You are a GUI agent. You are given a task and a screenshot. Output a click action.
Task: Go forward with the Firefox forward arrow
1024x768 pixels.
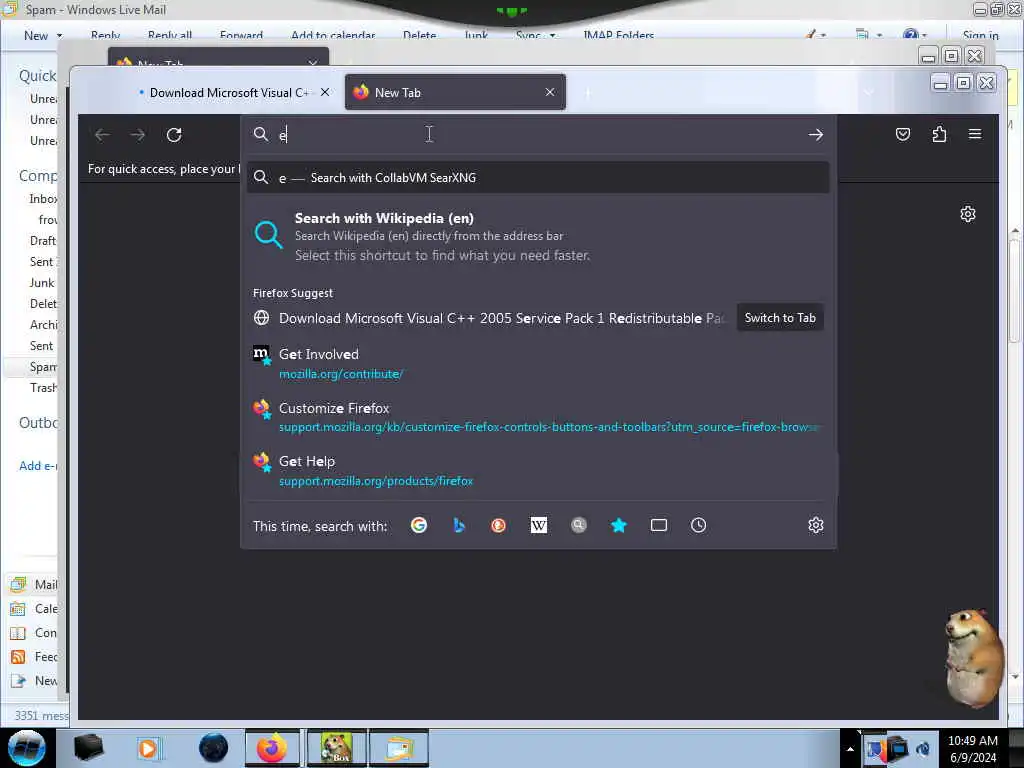[x=137, y=135]
